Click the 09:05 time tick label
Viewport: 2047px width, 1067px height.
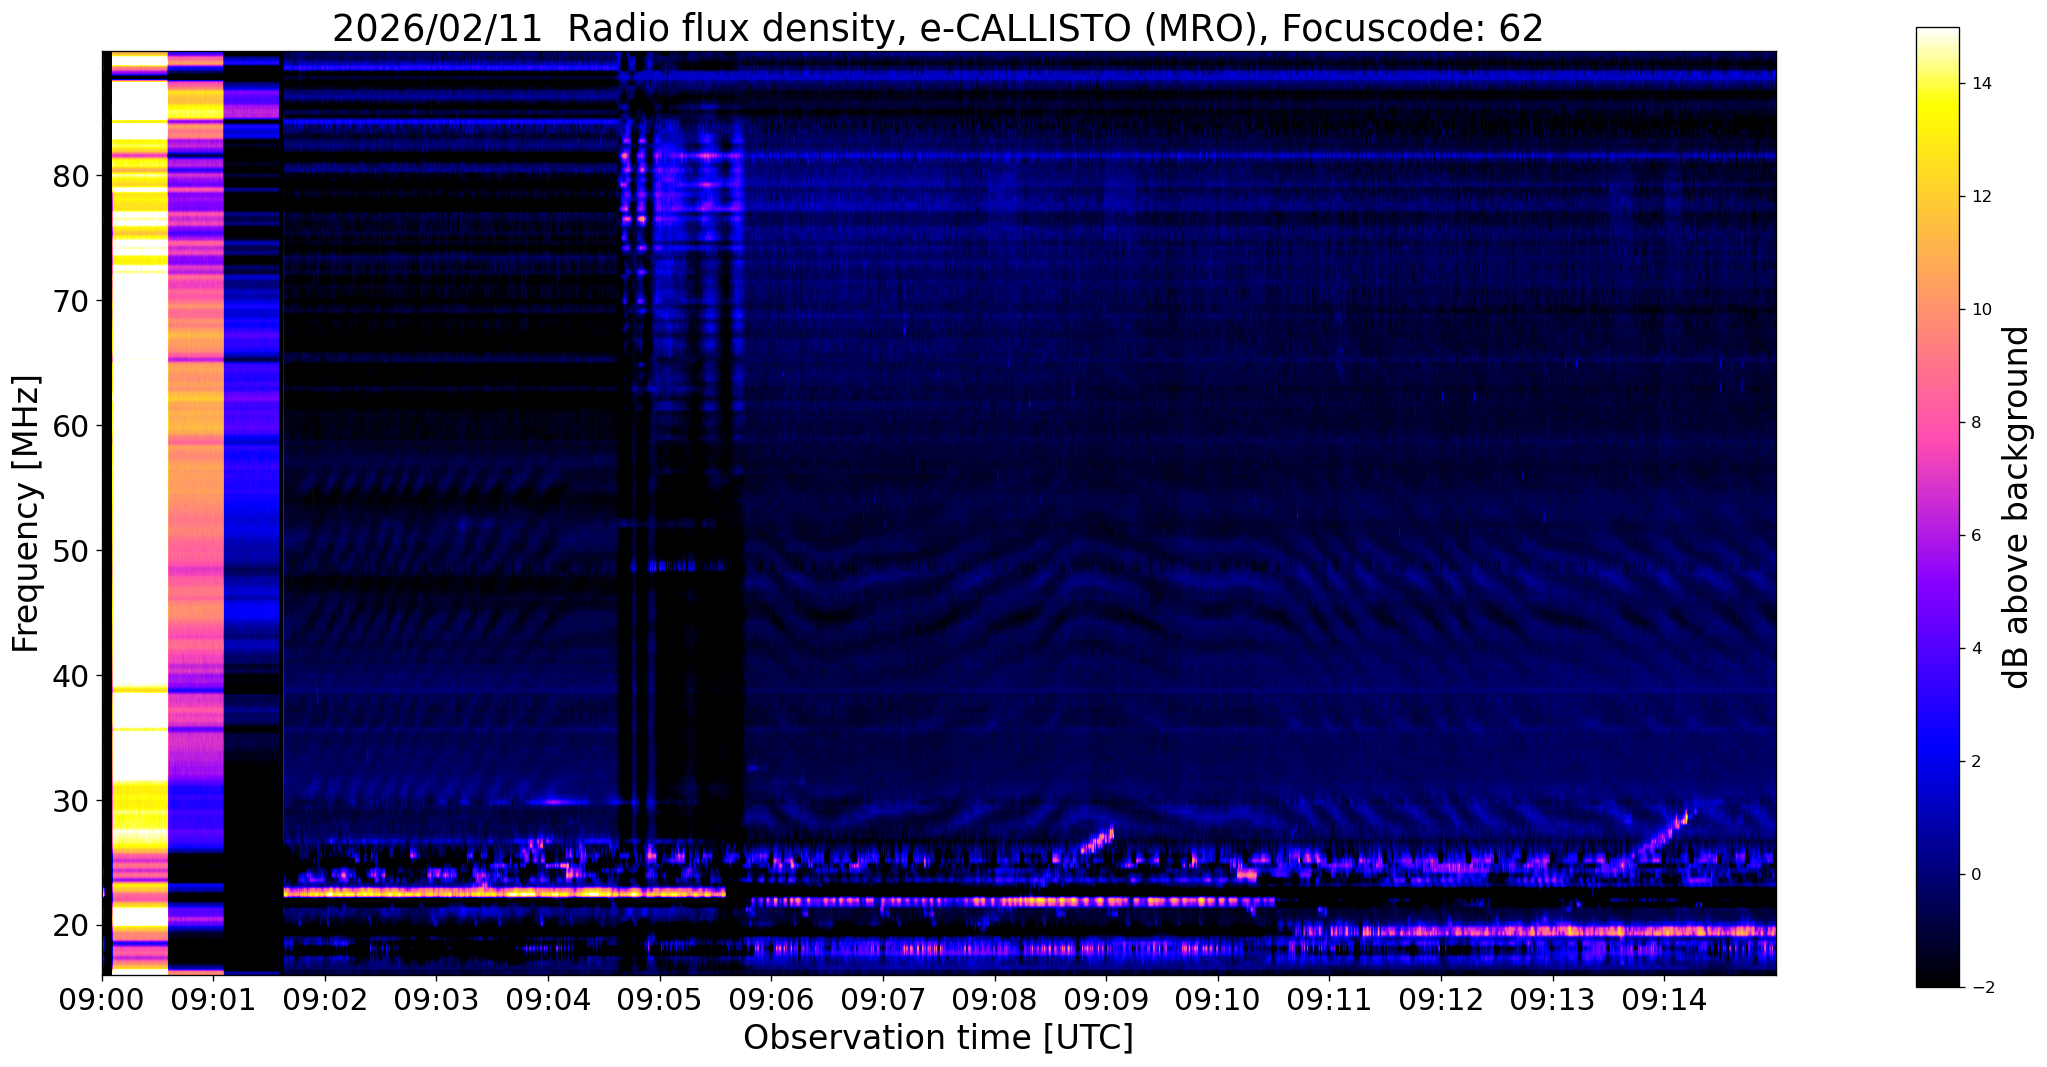pos(660,998)
